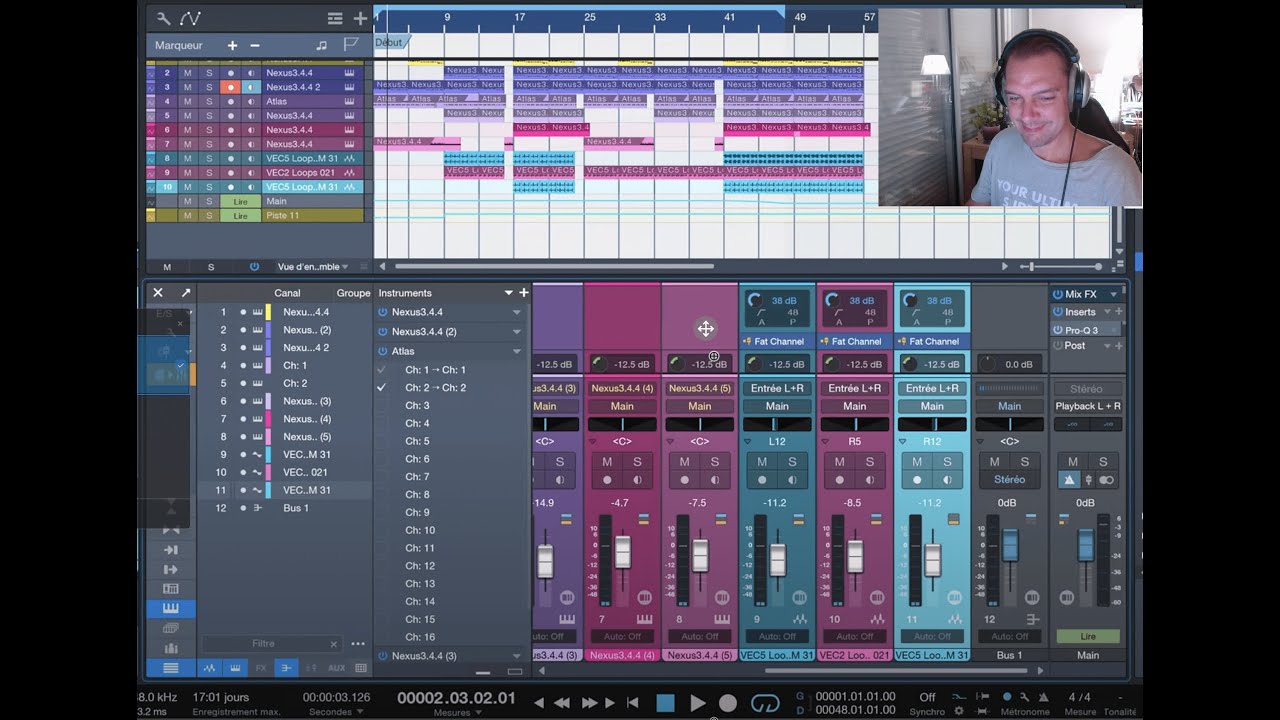Toggle bus channels filter icon
1280x720 pixels.
tap(285, 667)
